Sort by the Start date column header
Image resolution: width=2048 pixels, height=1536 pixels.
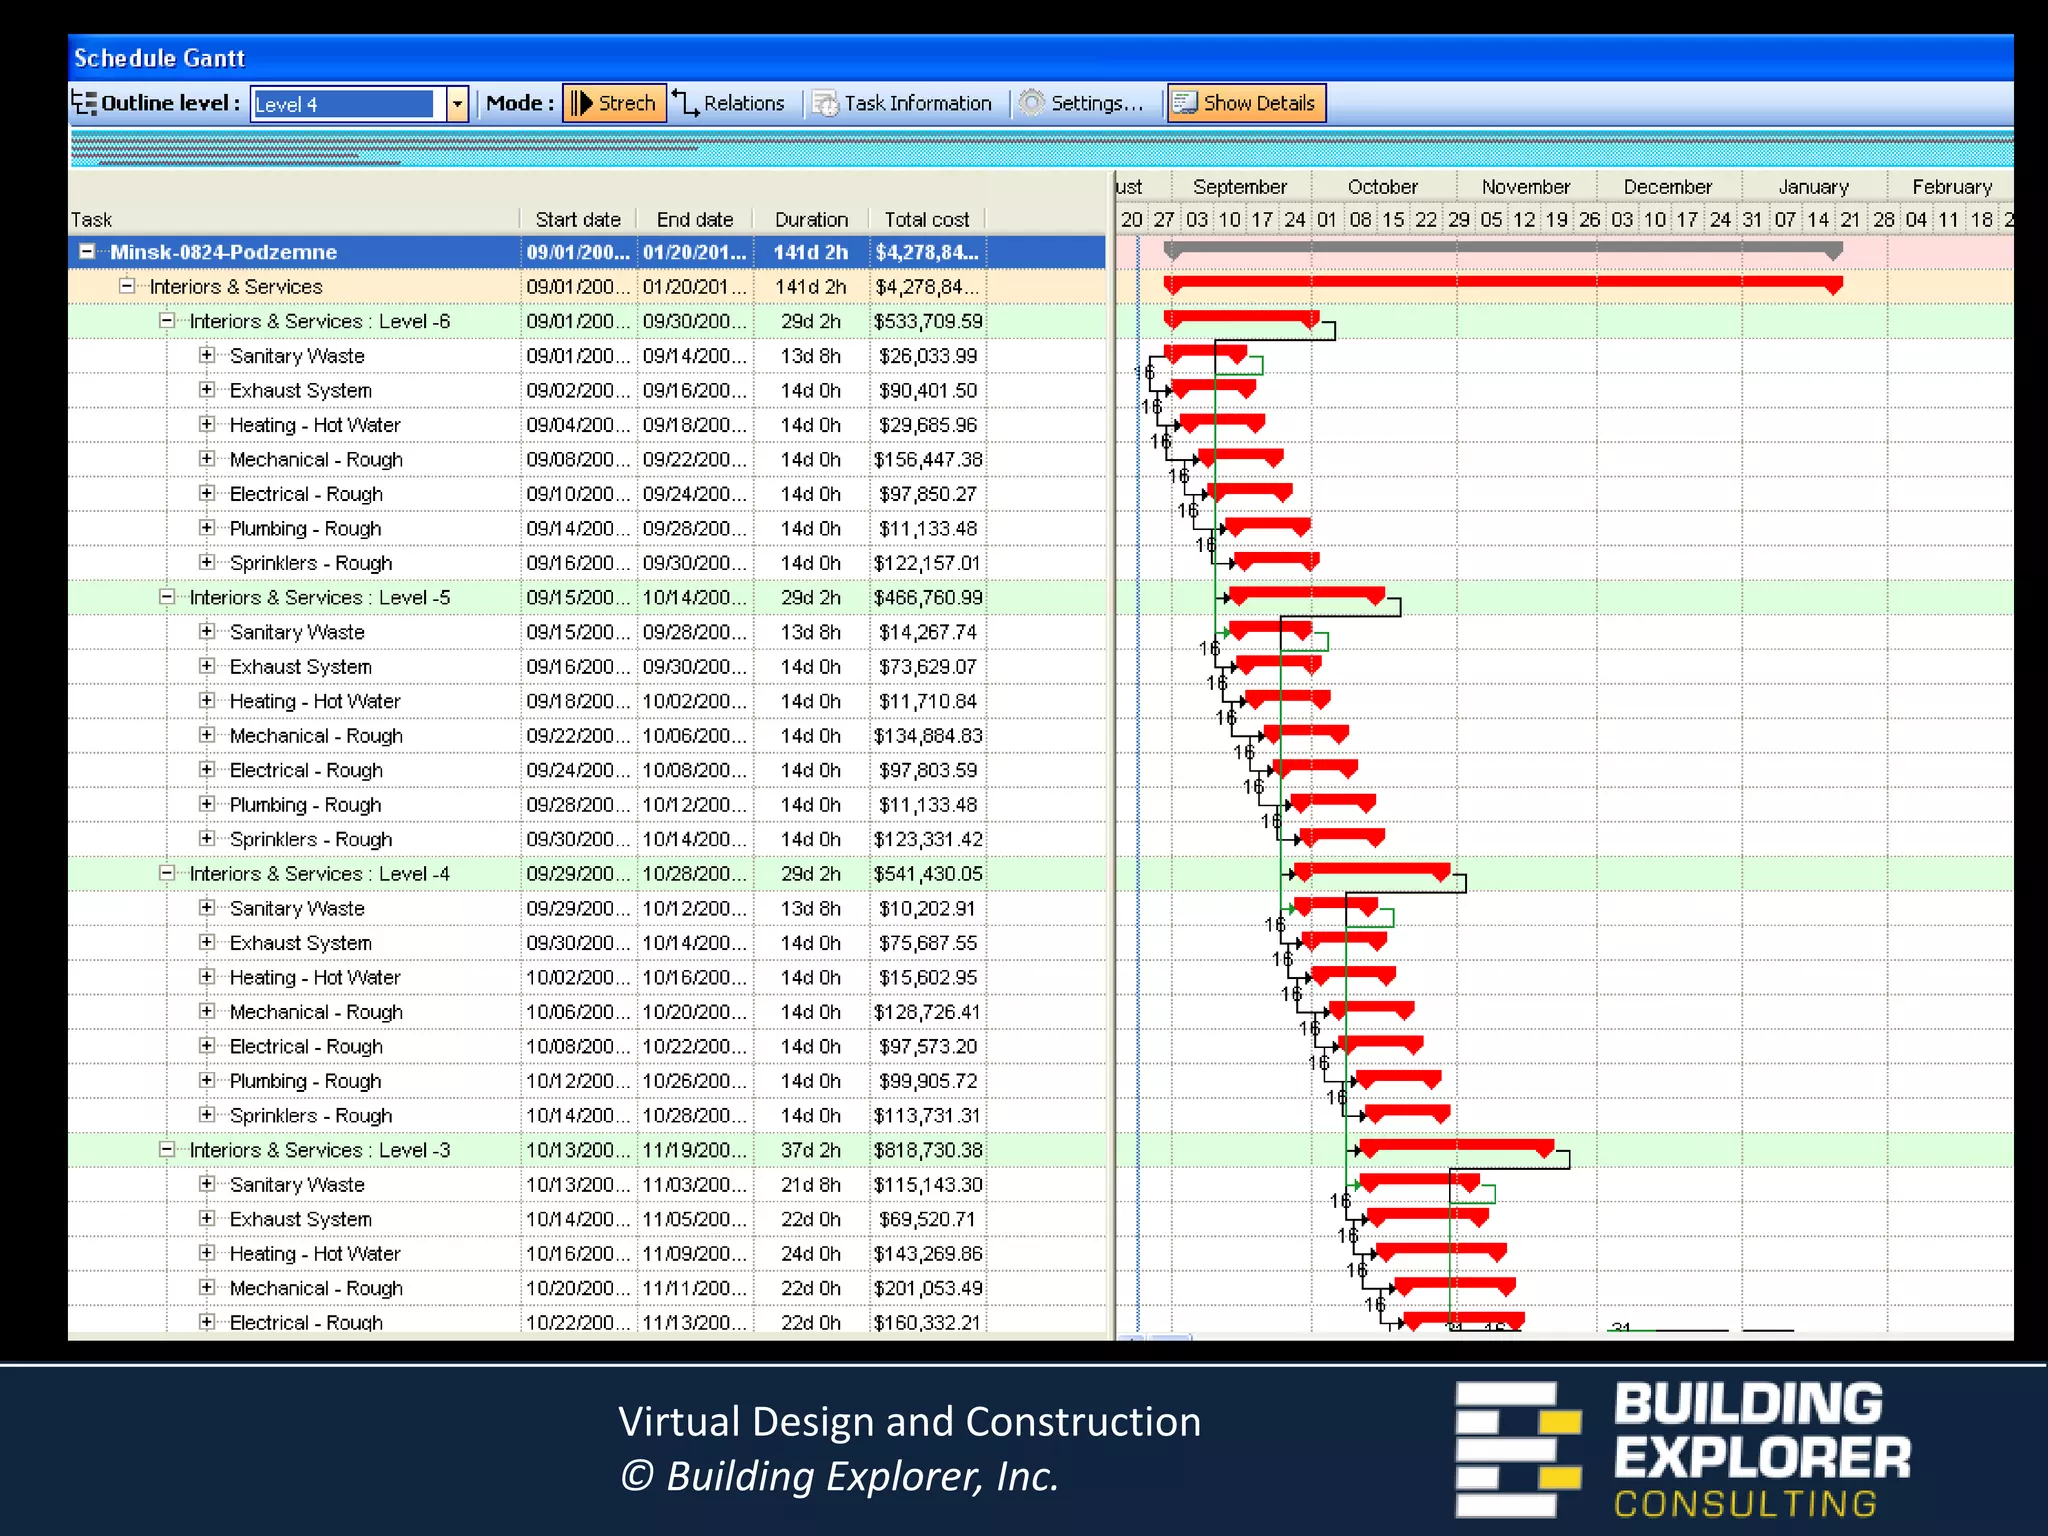tap(578, 219)
